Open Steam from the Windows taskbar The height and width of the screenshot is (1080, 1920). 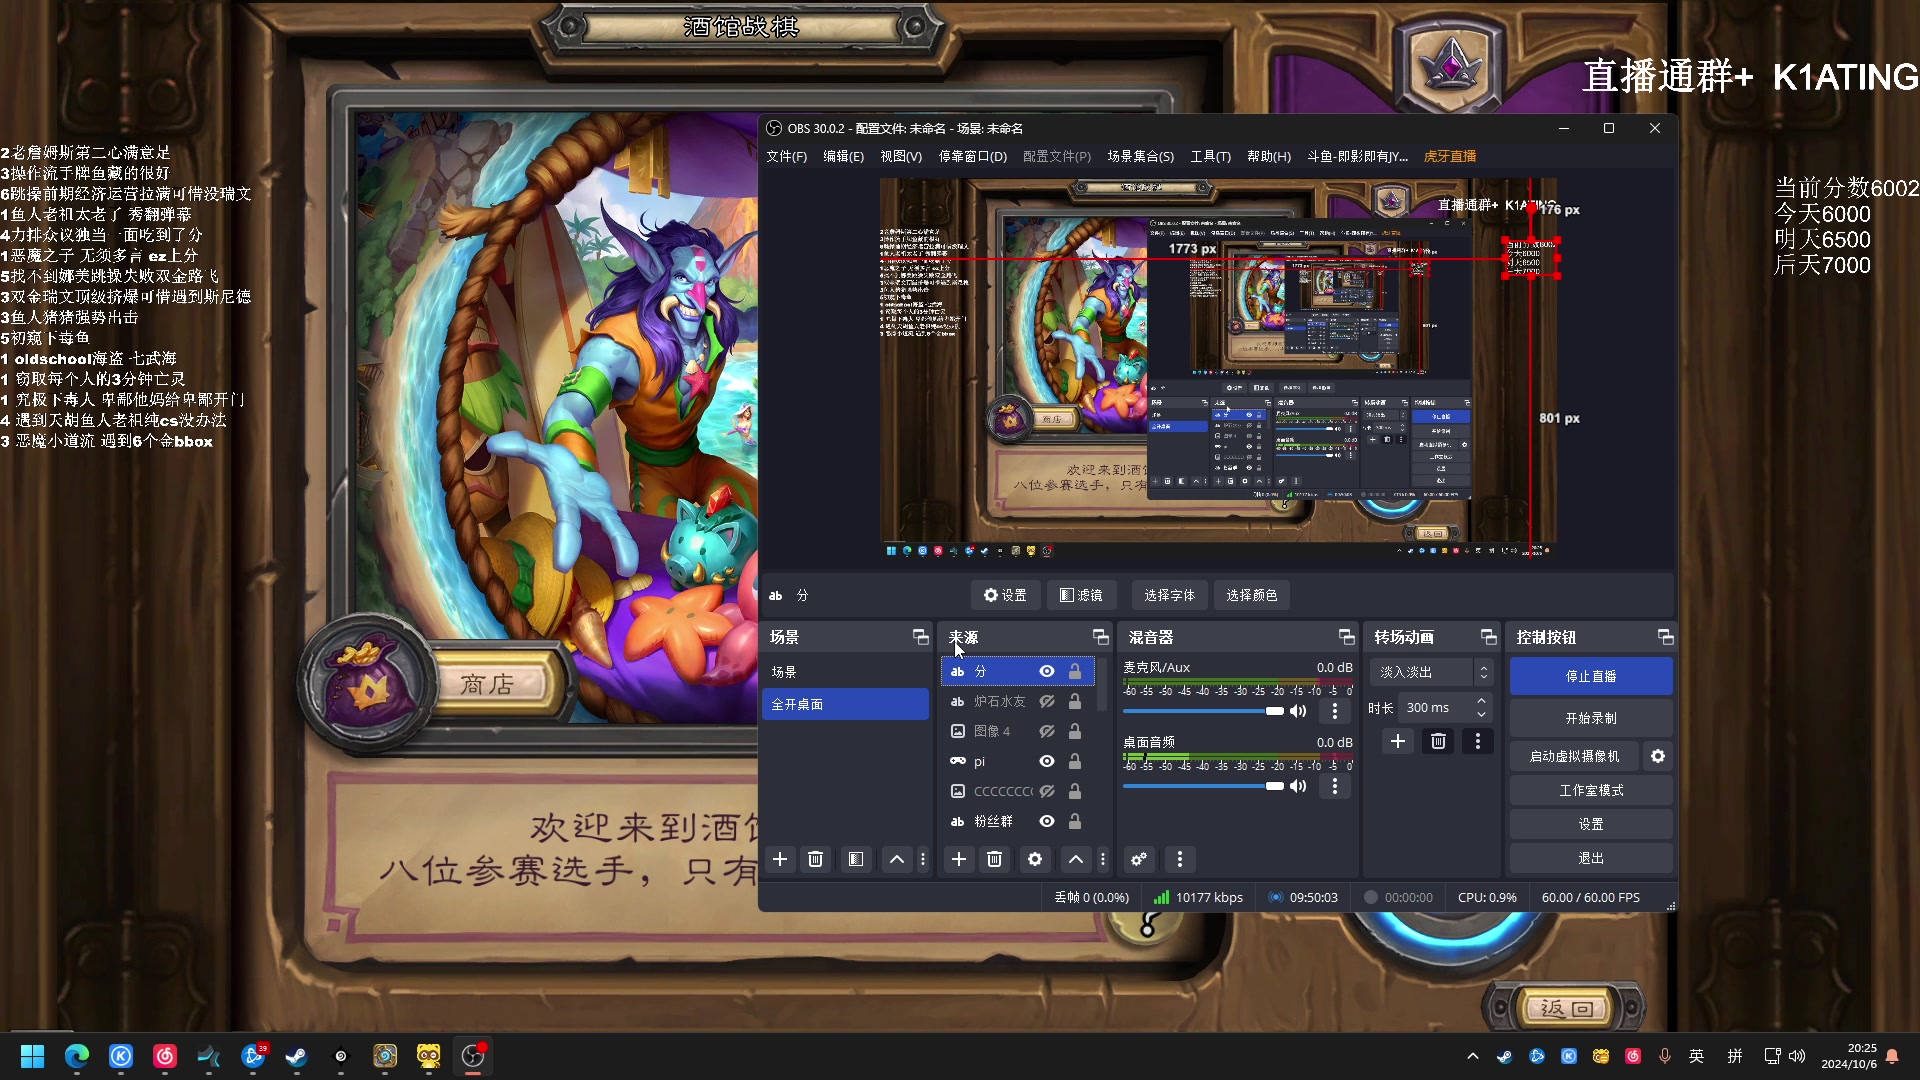click(297, 1056)
